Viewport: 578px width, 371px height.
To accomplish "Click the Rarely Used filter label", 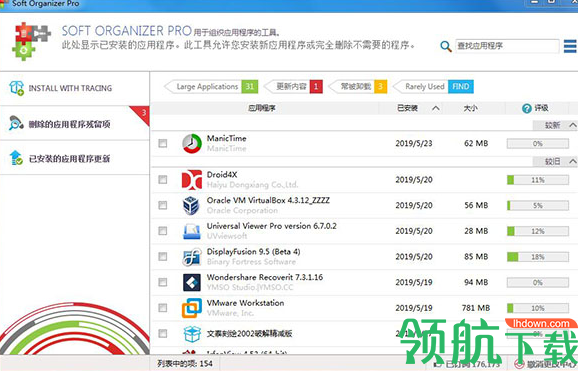I will pos(425,87).
